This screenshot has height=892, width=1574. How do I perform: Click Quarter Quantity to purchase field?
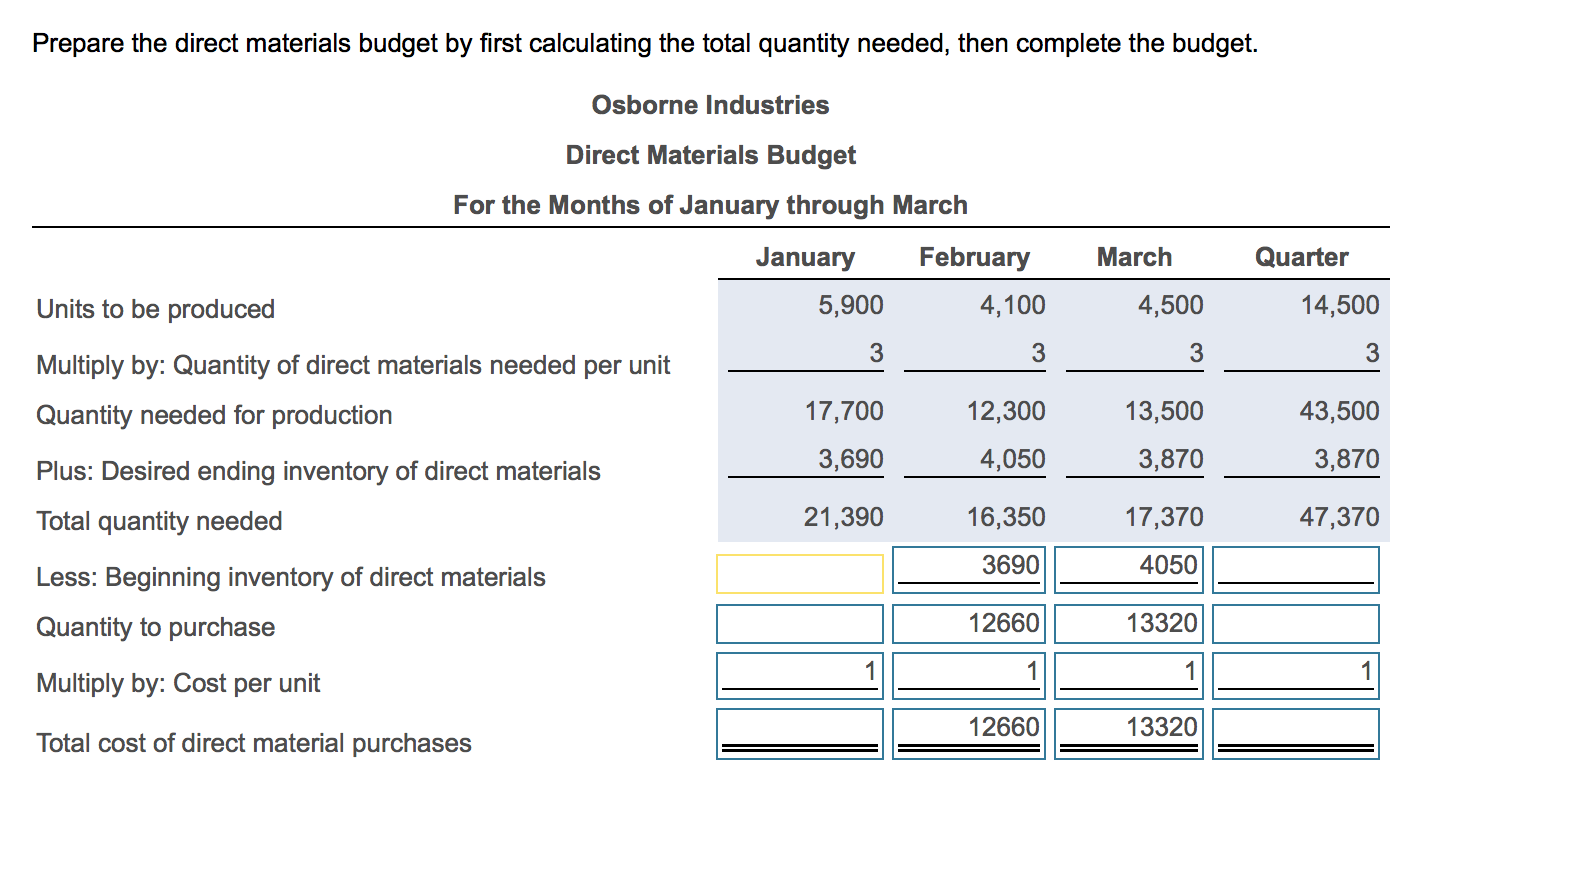1296,624
